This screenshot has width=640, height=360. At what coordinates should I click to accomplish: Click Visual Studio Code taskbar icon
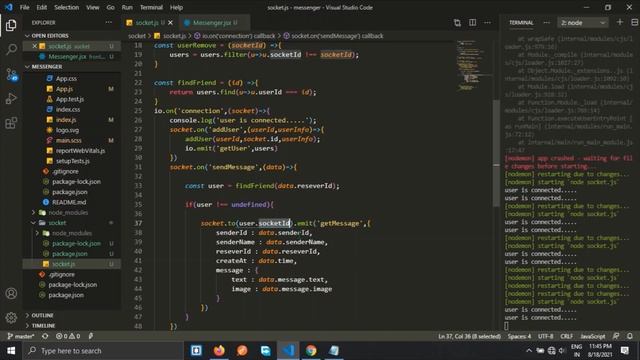pos(288,351)
